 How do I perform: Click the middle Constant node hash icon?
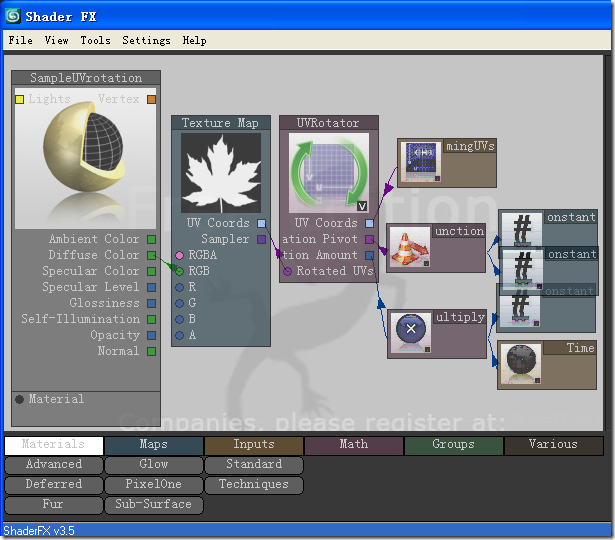tap(523, 269)
